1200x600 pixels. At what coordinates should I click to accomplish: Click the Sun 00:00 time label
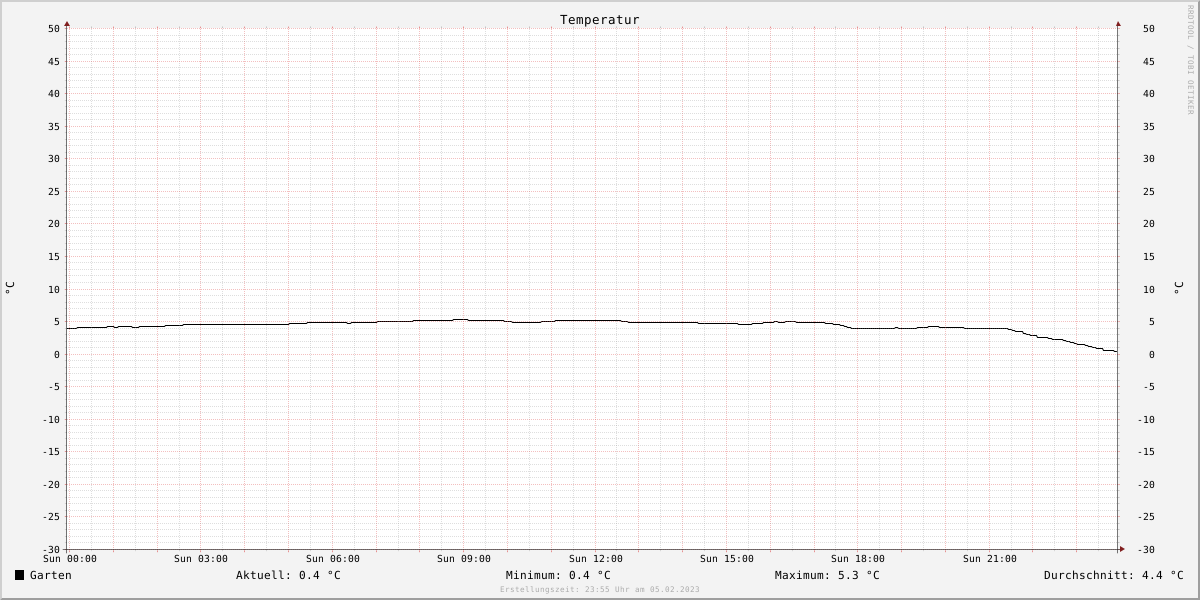tap(70, 559)
